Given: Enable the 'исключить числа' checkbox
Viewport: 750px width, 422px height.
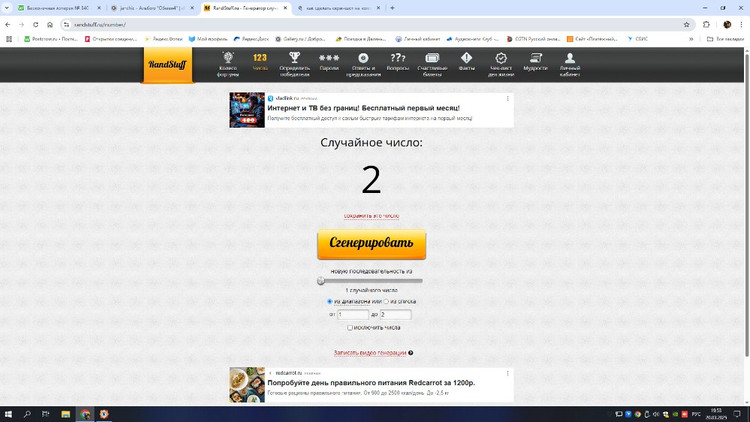Looking at the screenshot, I should pyautogui.click(x=350, y=327).
